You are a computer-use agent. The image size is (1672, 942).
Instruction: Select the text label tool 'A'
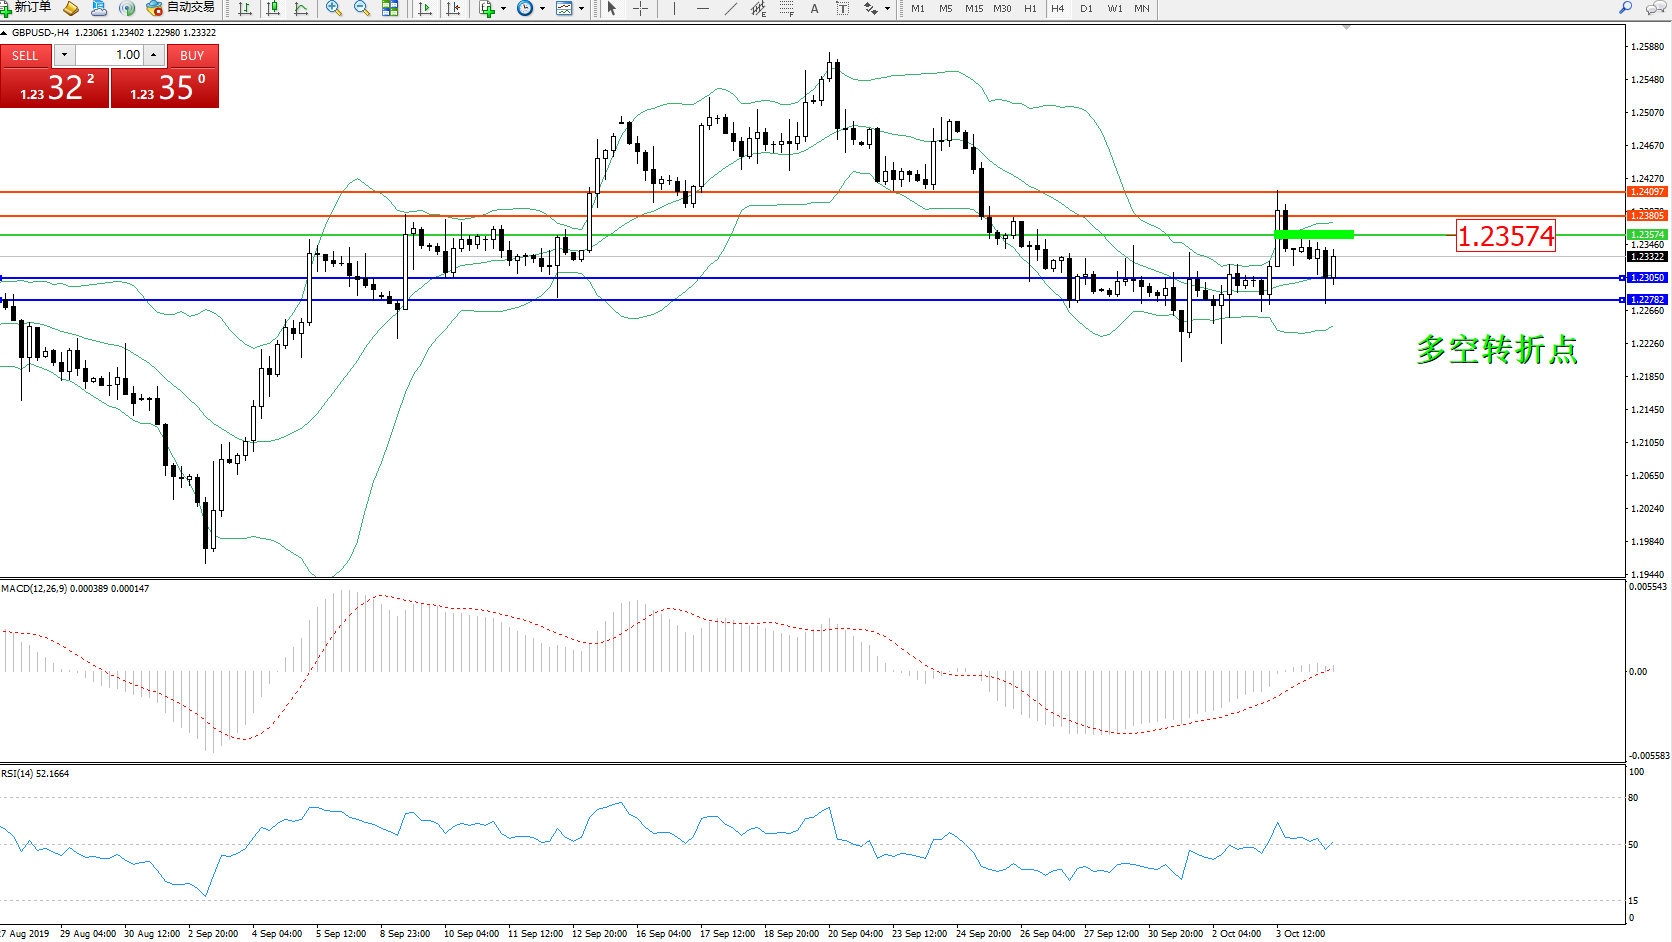click(814, 9)
